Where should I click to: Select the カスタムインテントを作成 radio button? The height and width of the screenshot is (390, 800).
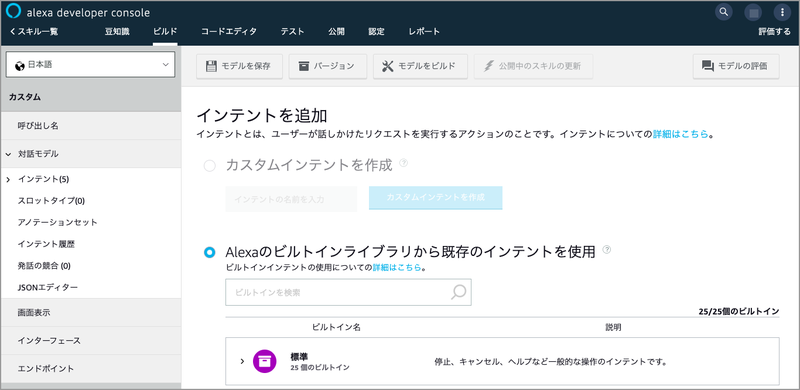(209, 166)
